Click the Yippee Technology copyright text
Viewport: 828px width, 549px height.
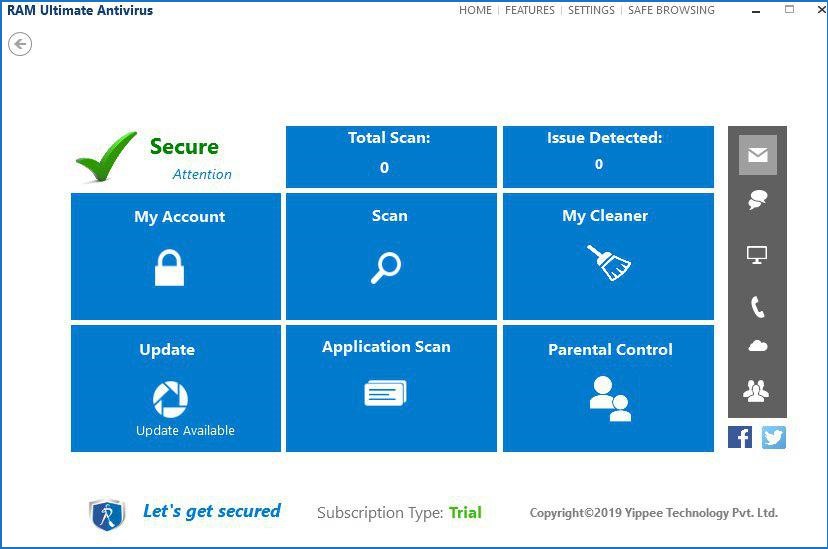[x=654, y=513]
